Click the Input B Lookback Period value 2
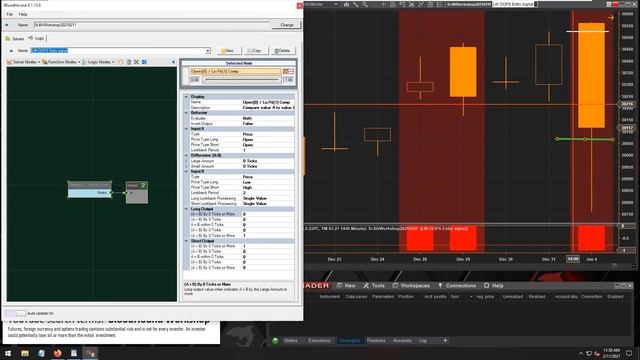Screen dimensions: 640x360 click(244, 193)
